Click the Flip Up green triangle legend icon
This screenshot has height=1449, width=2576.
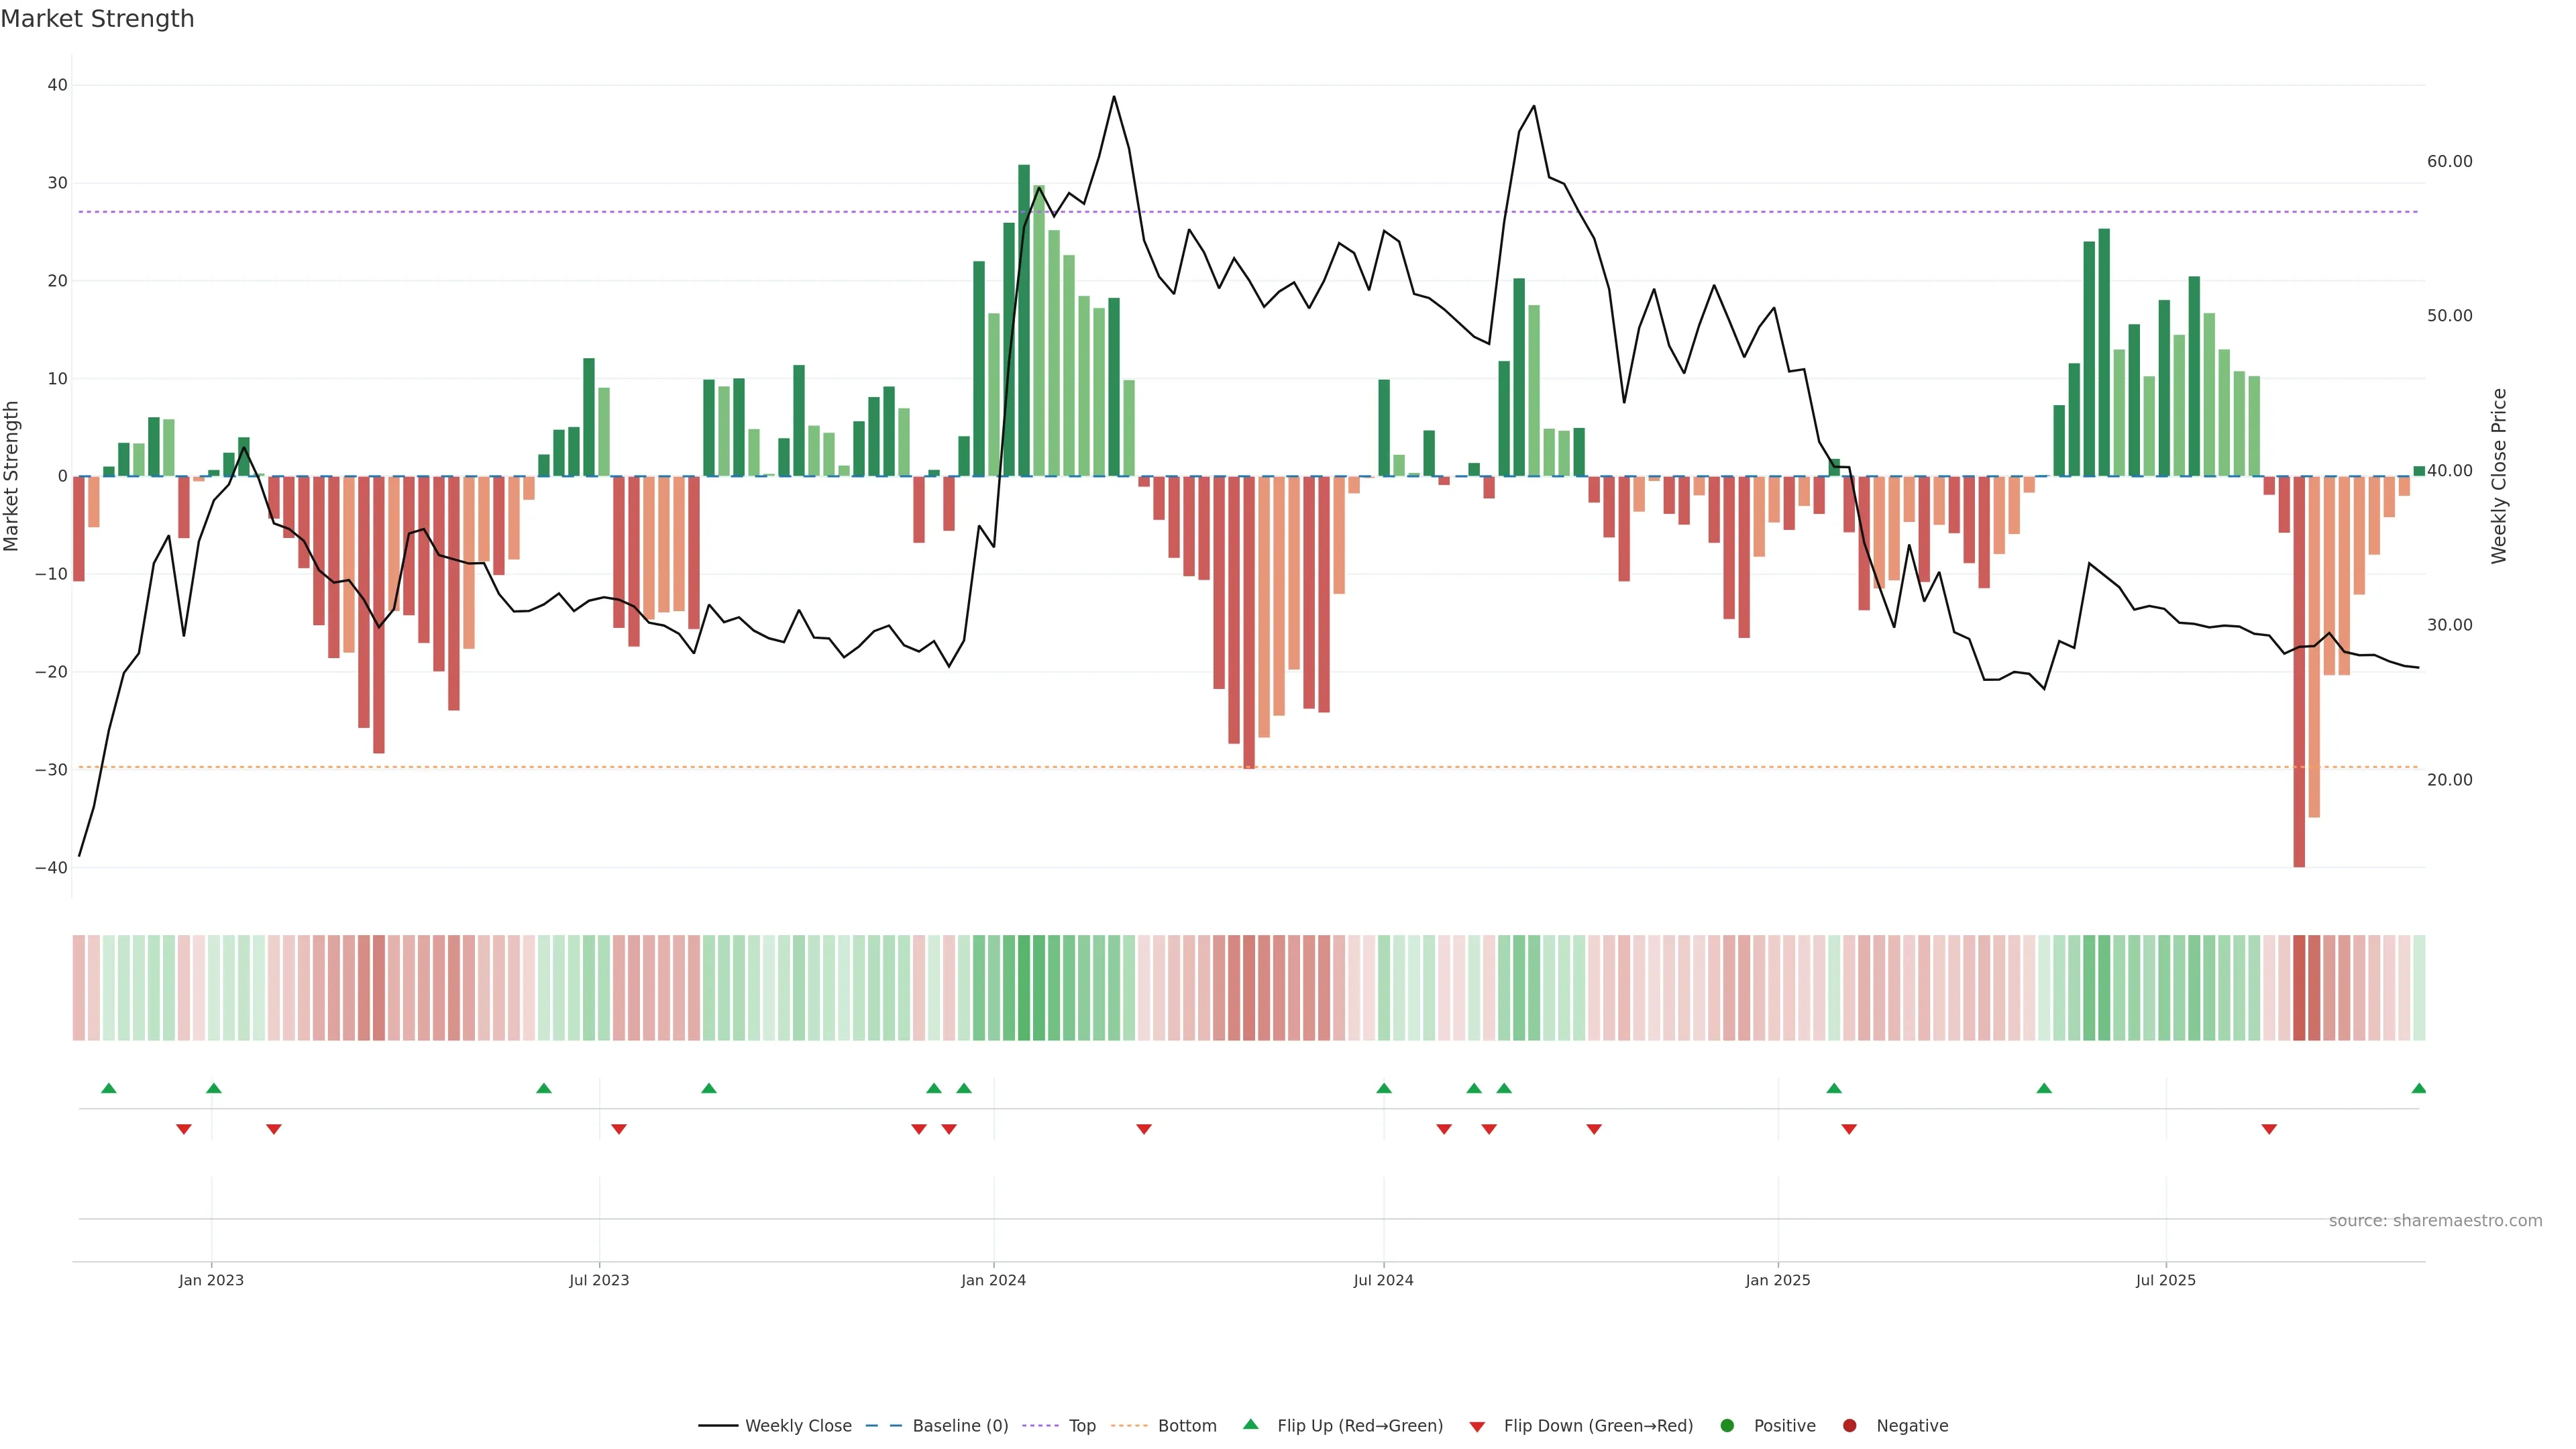(1250, 1424)
